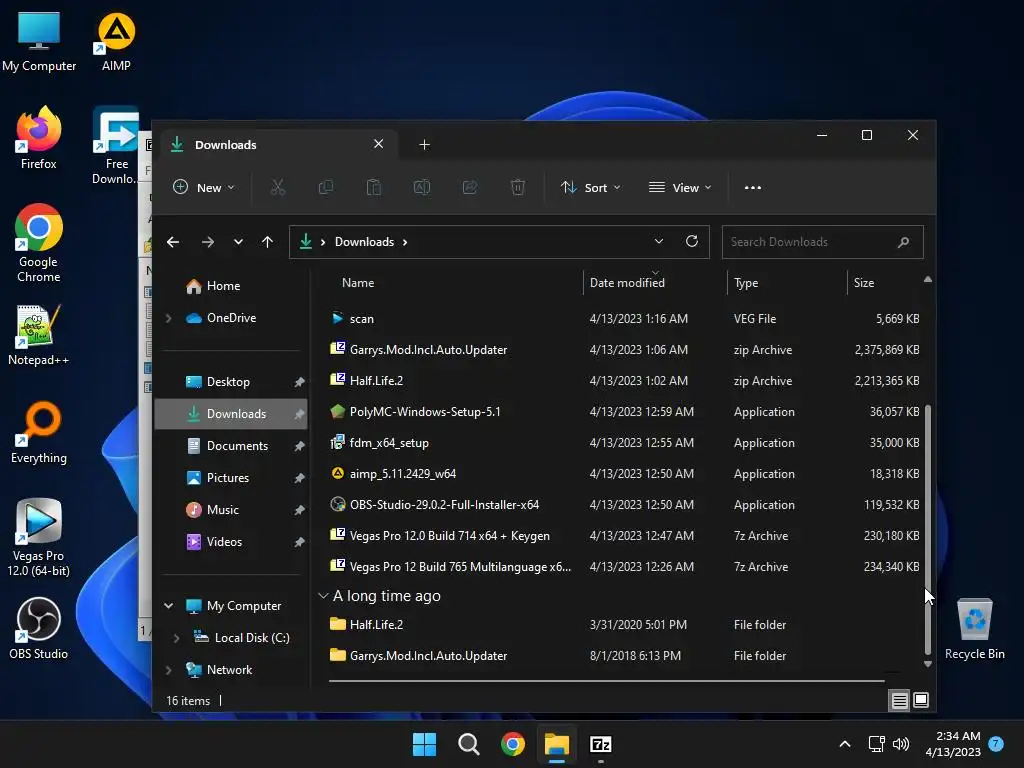Click in the Search Downloads field
The height and width of the screenshot is (768, 1024).
point(822,242)
